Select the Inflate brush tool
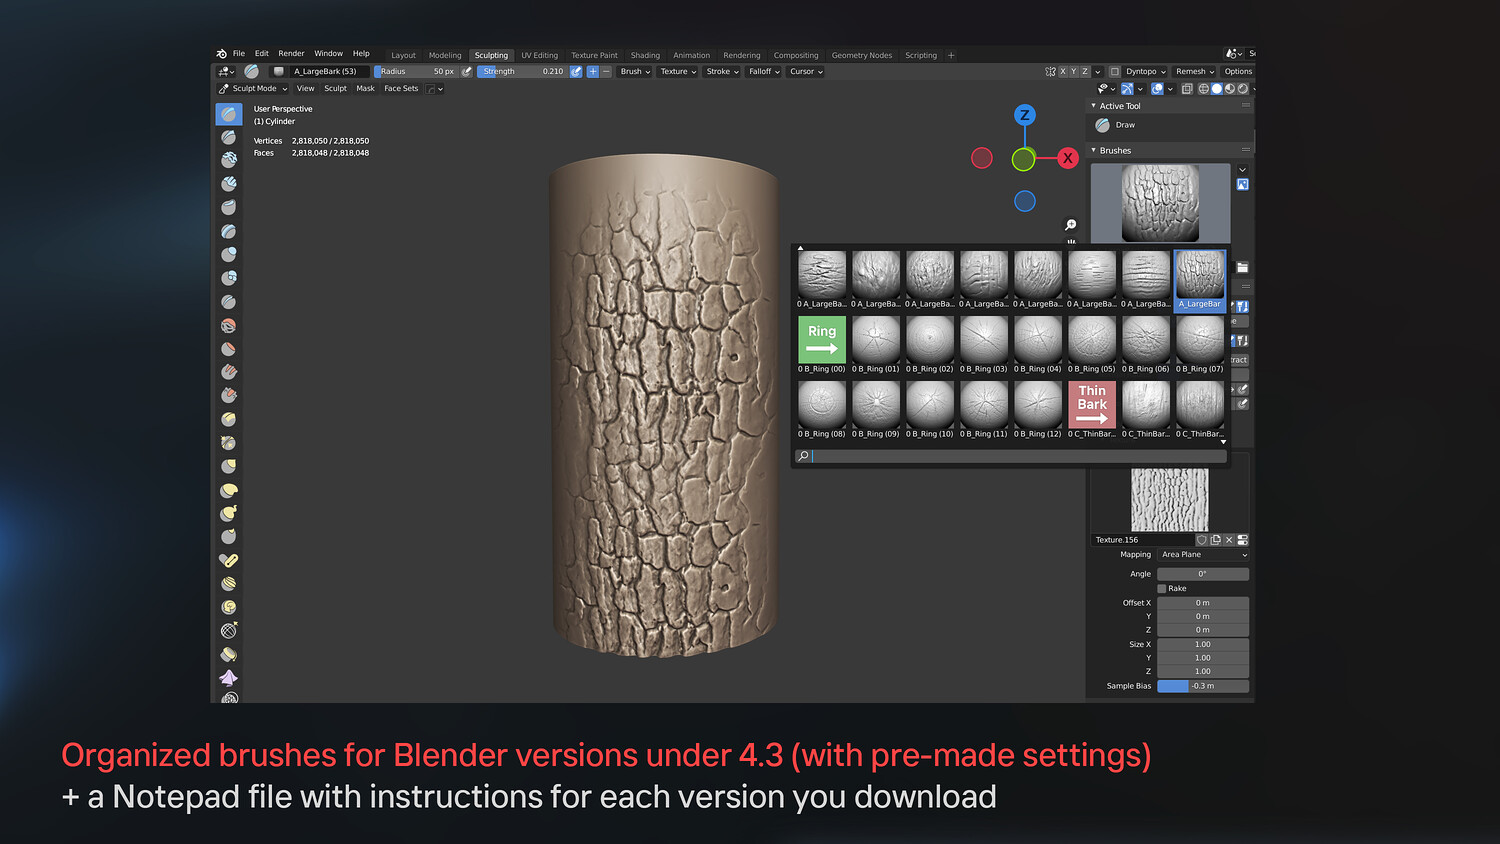 point(229,255)
